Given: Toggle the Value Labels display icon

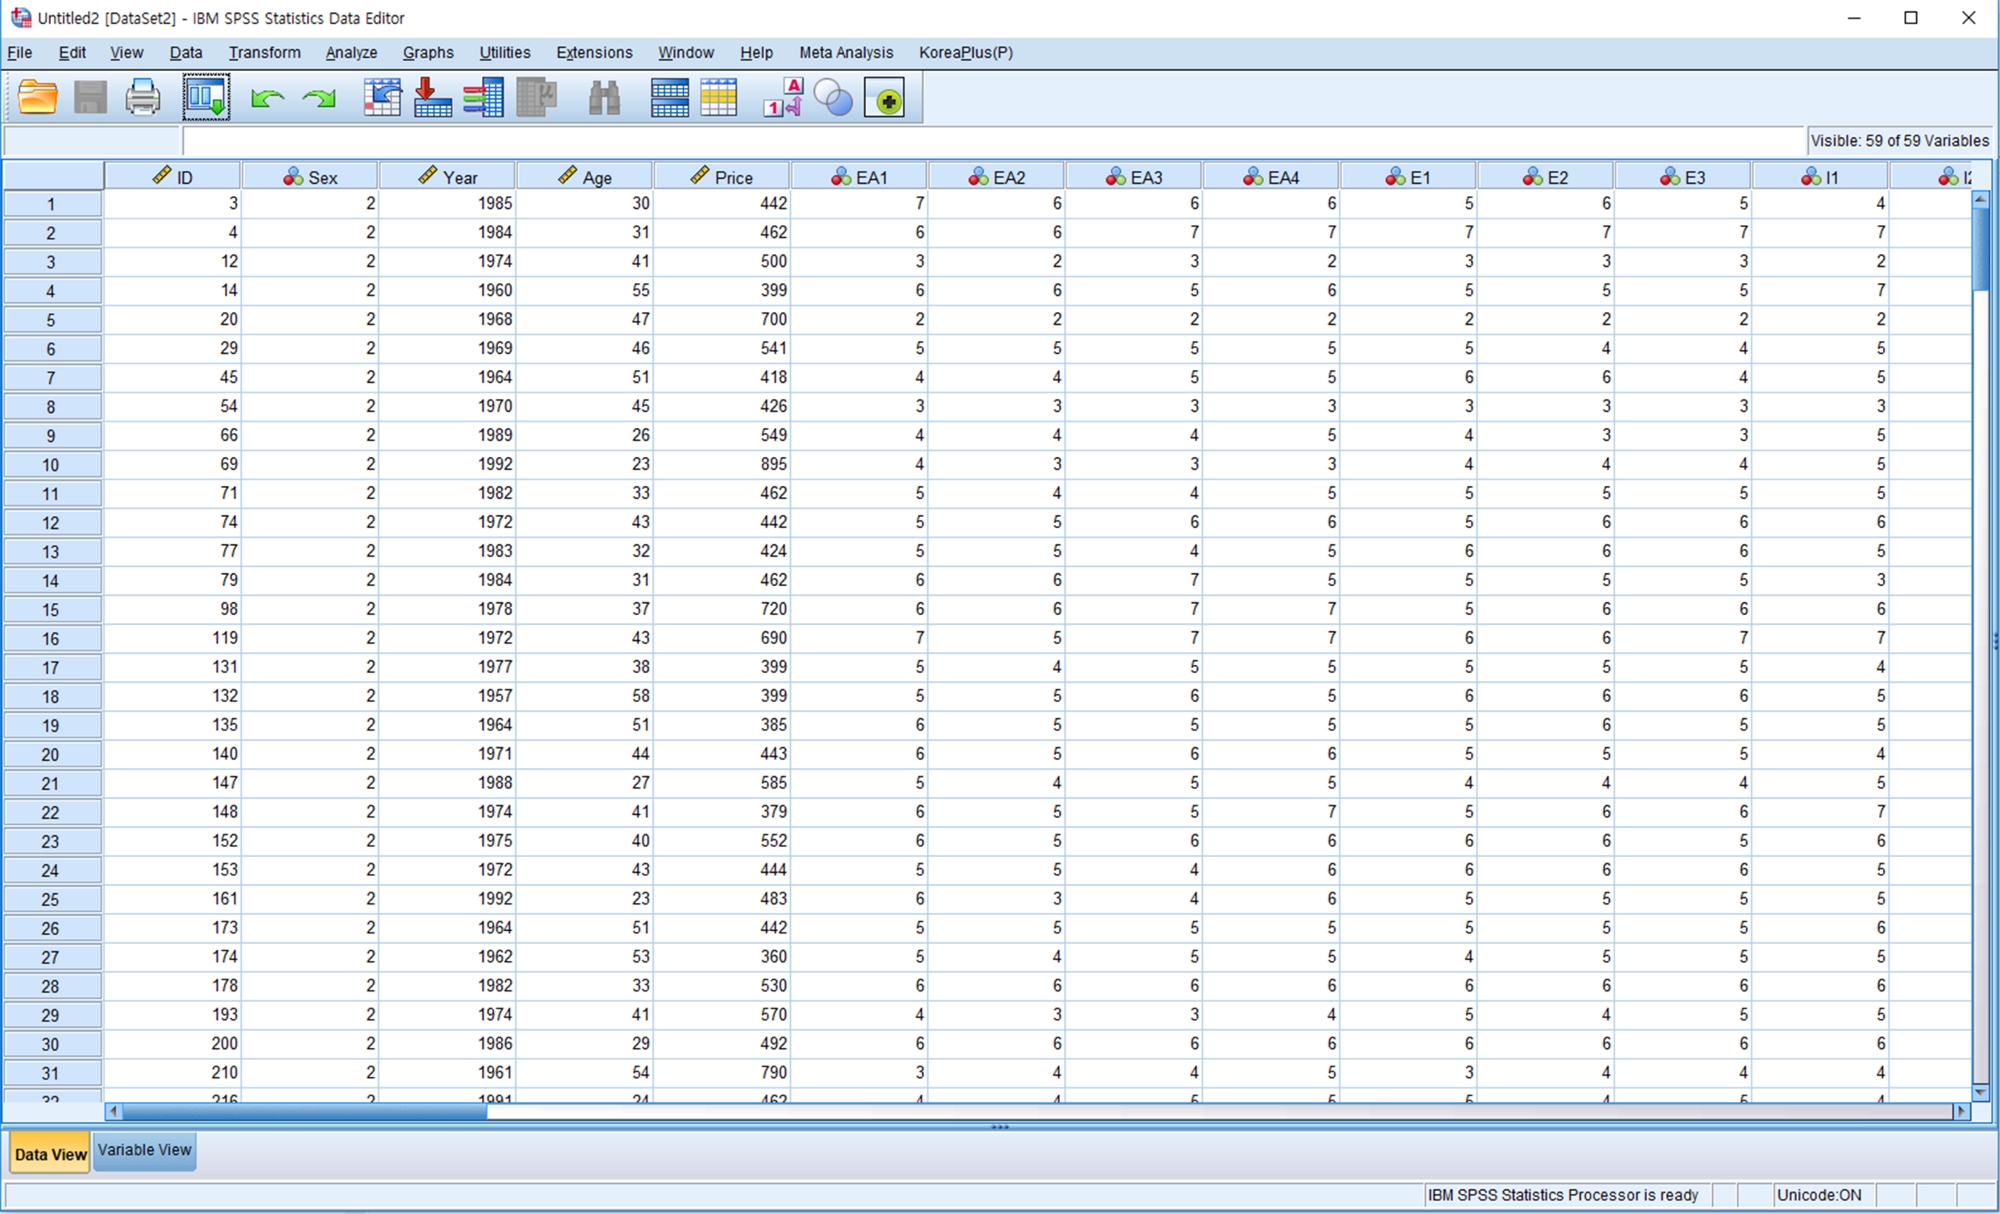Looking at the screenshot, I should tap(783, 98).
